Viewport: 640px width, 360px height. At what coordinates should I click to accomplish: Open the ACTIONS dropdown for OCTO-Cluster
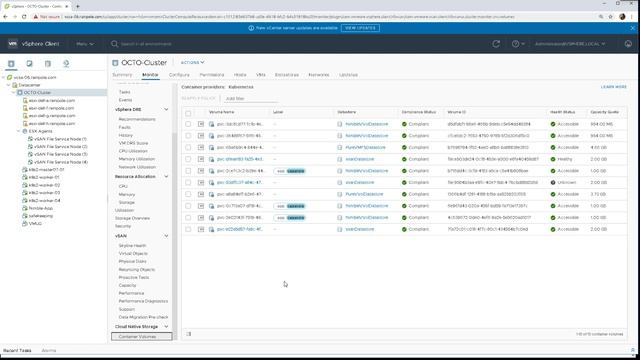click(192, 62)
